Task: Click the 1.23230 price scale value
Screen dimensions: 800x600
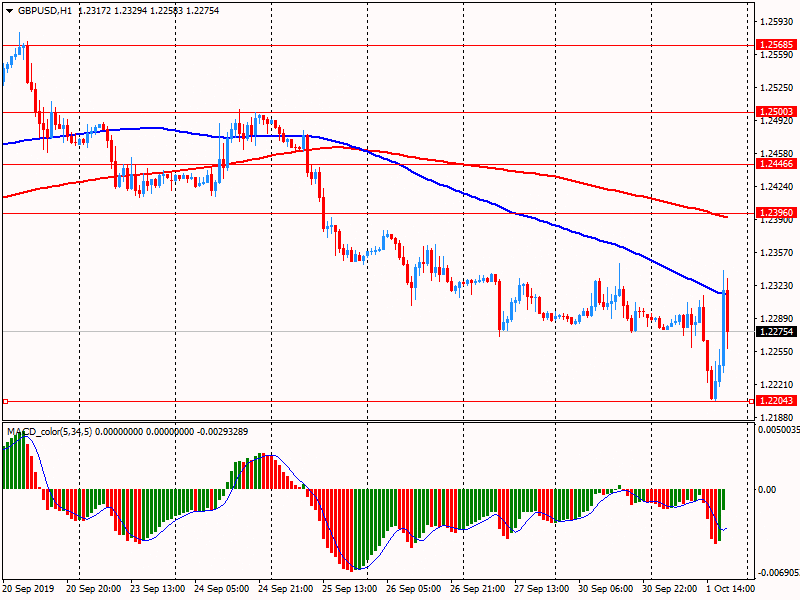Action: coord(777,286)
